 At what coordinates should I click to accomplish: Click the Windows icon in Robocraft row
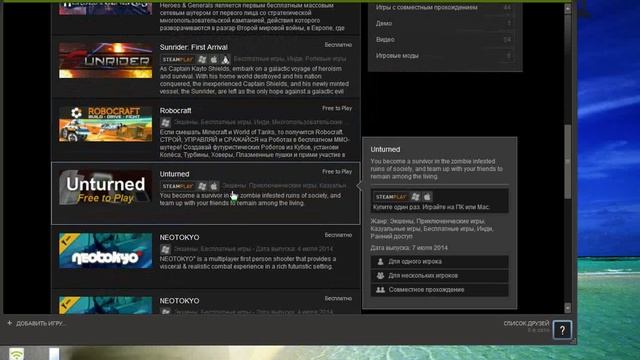point(165,122)
